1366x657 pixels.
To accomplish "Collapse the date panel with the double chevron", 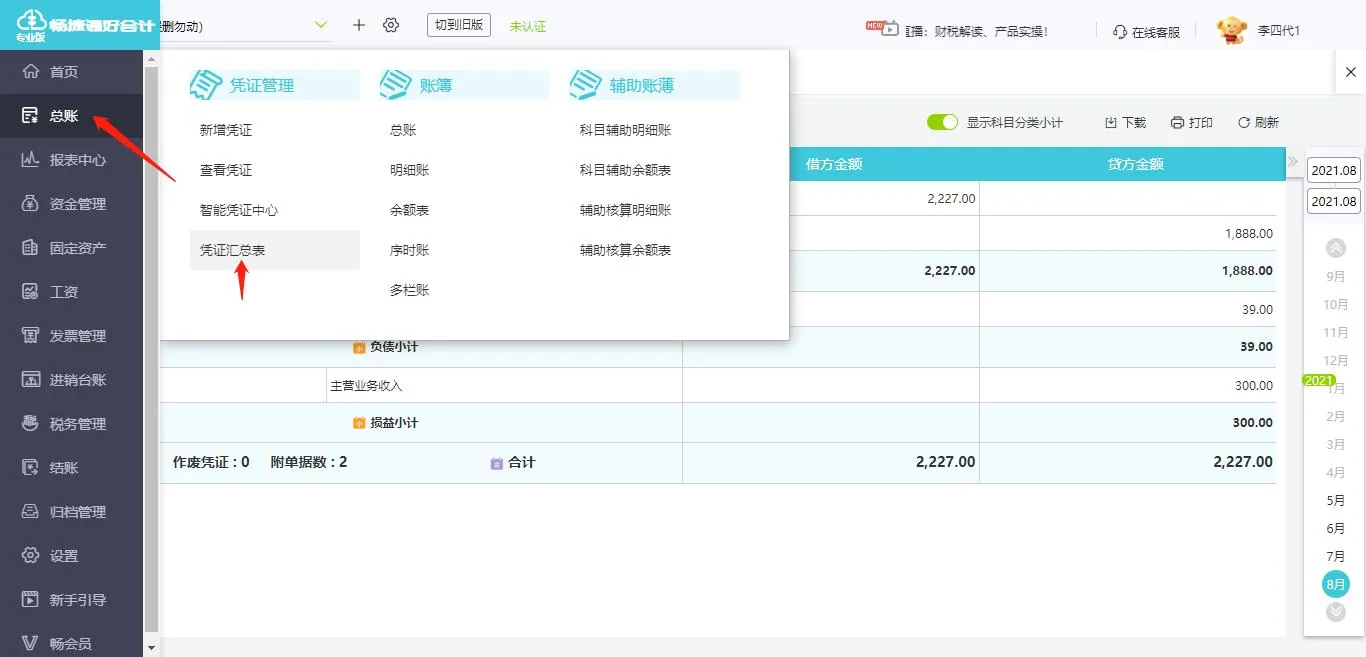I will pos(1292,161).
